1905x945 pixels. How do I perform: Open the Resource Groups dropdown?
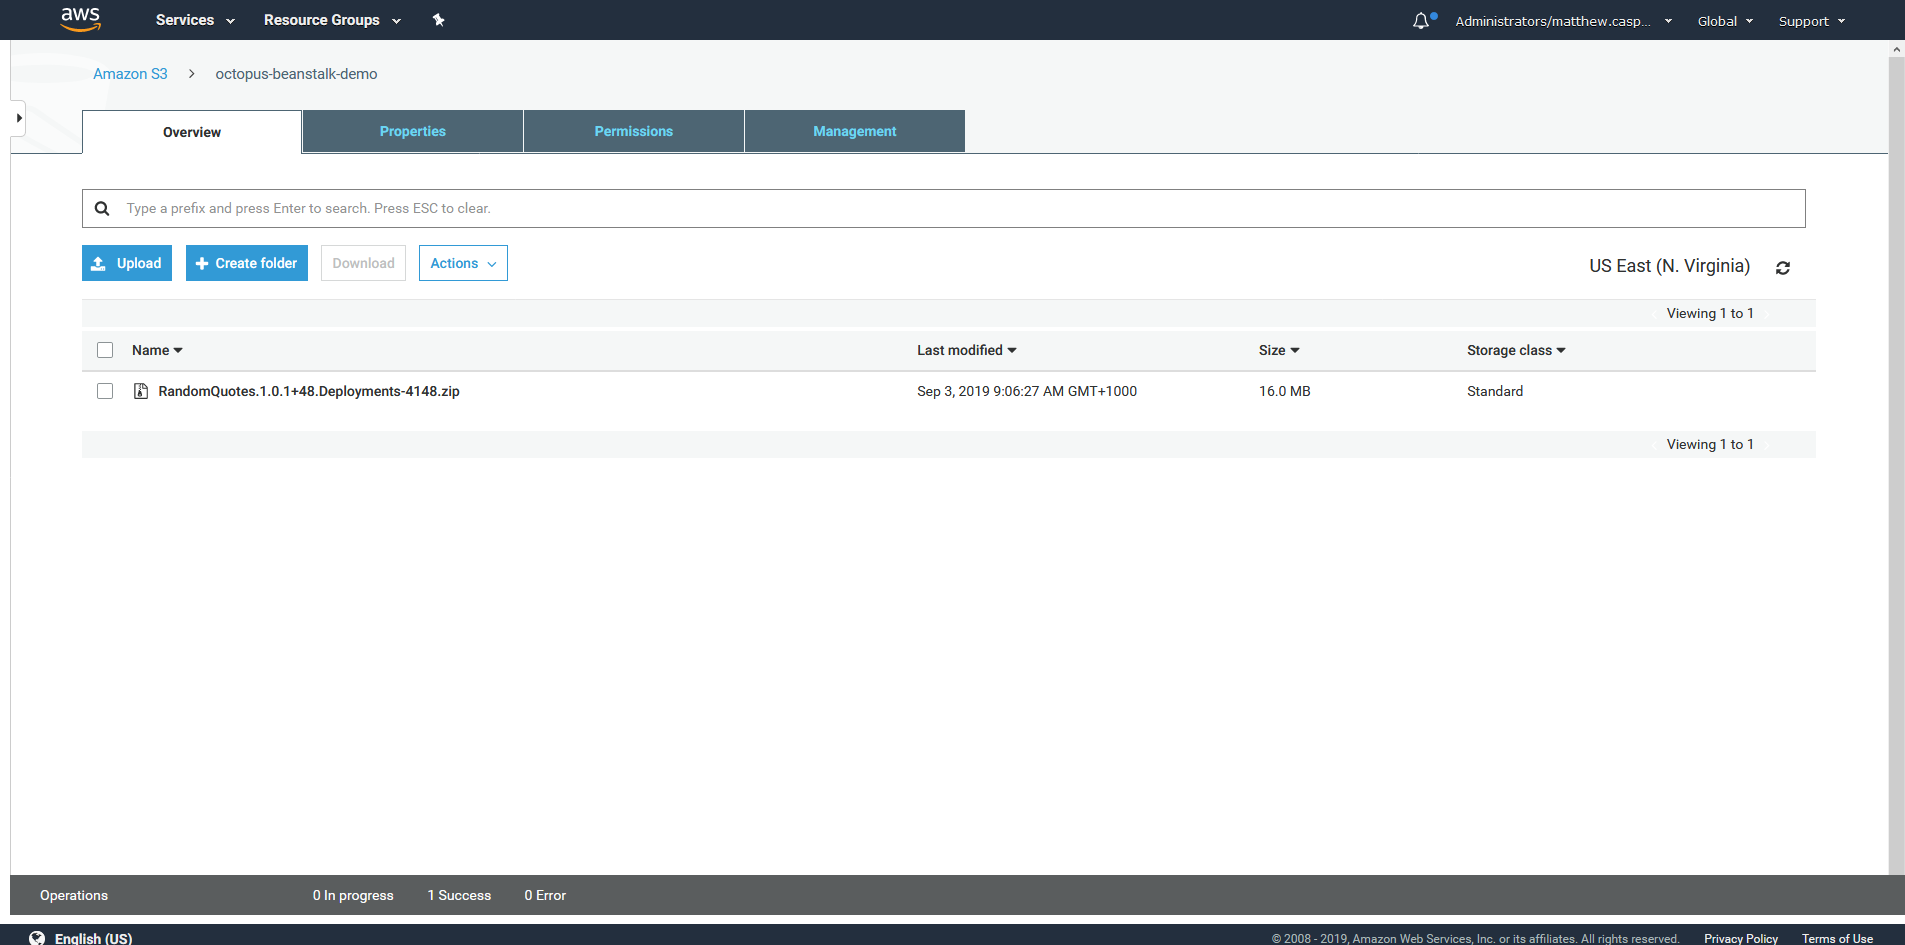coord(332,20)
